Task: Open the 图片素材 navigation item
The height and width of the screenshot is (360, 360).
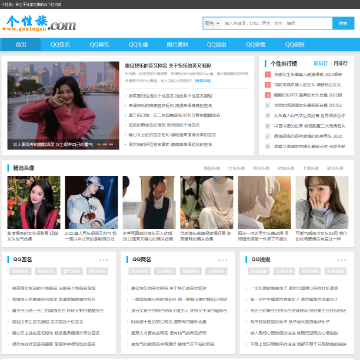Action: coord(177,45)
